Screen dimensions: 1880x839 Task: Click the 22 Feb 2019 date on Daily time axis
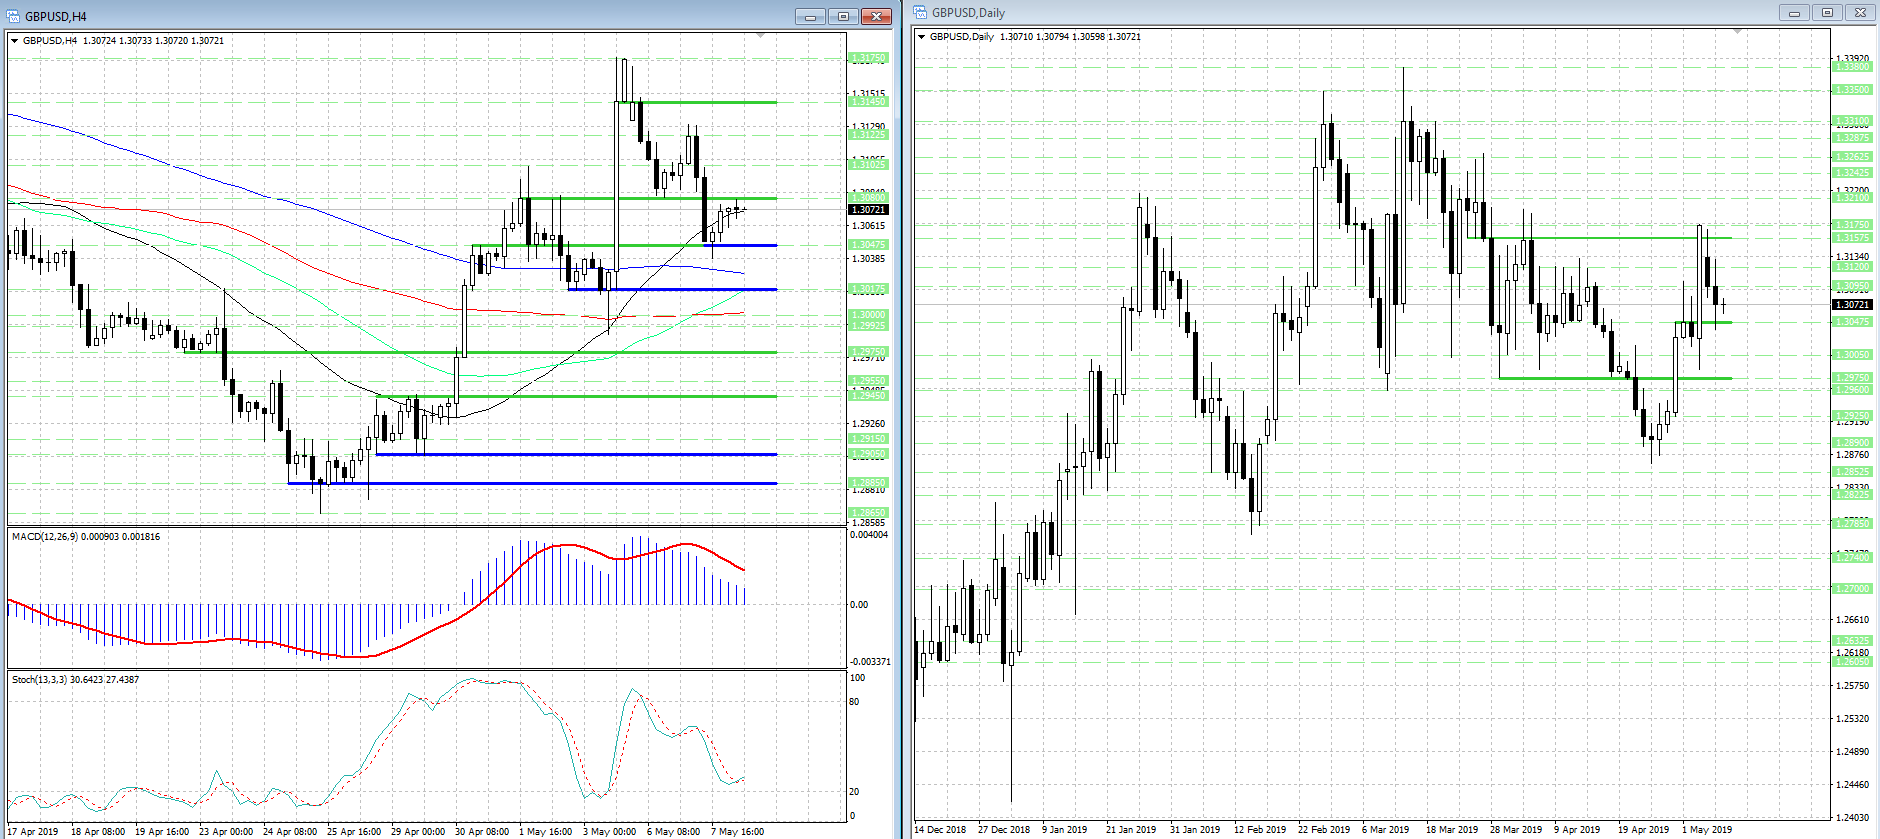pos(1324,830)
